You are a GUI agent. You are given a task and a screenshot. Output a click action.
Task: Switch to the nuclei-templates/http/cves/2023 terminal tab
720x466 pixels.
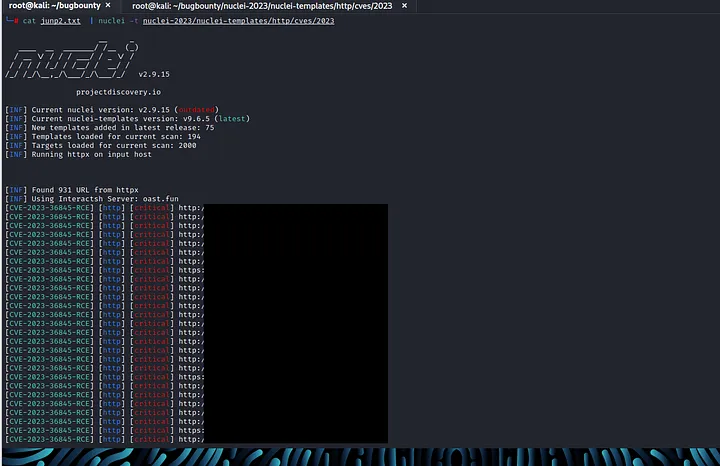pos(262,6)
